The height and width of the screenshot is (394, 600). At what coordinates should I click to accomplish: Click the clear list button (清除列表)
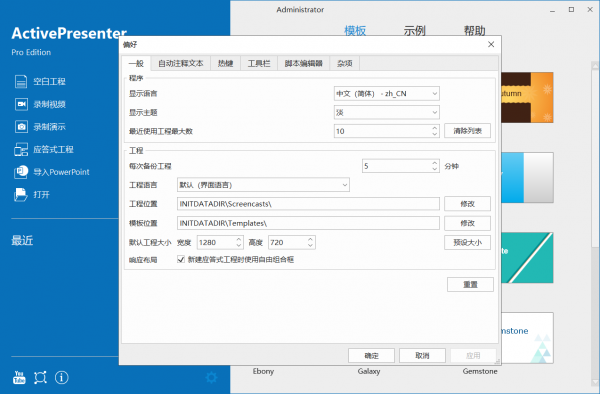[467, 131]
